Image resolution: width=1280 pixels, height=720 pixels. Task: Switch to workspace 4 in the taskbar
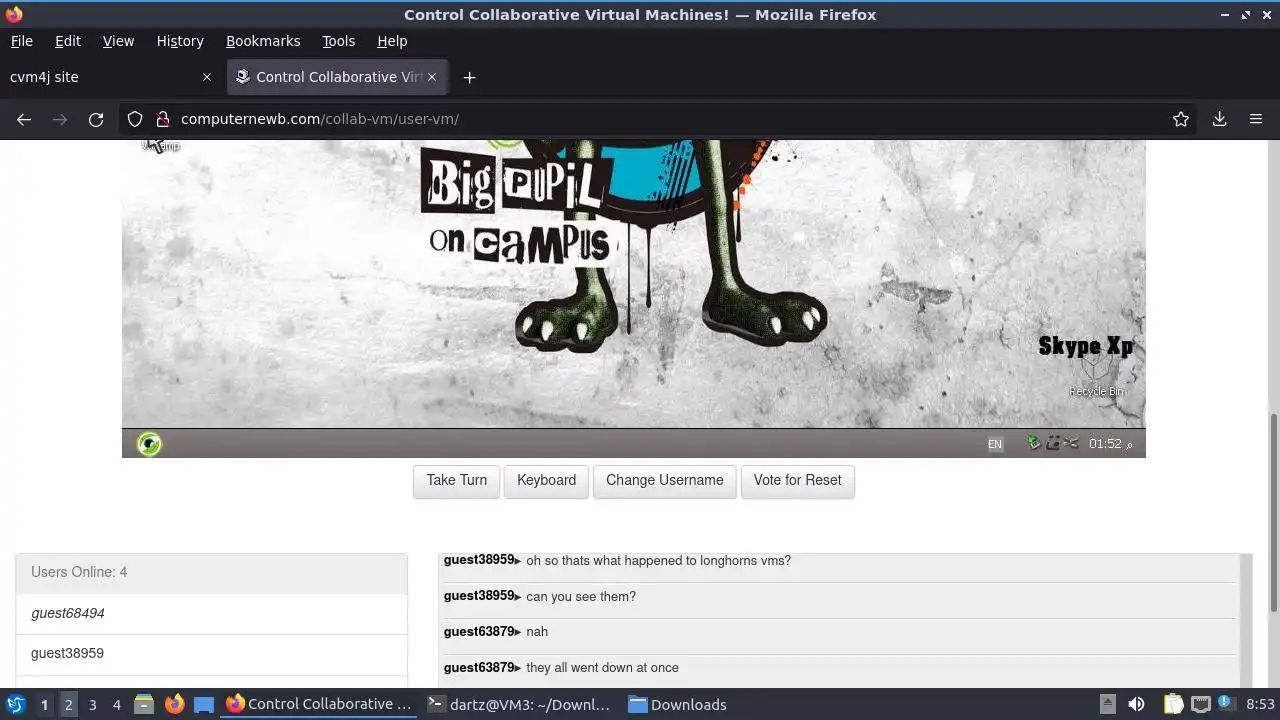pyautogui.click(x=116, y=705)
